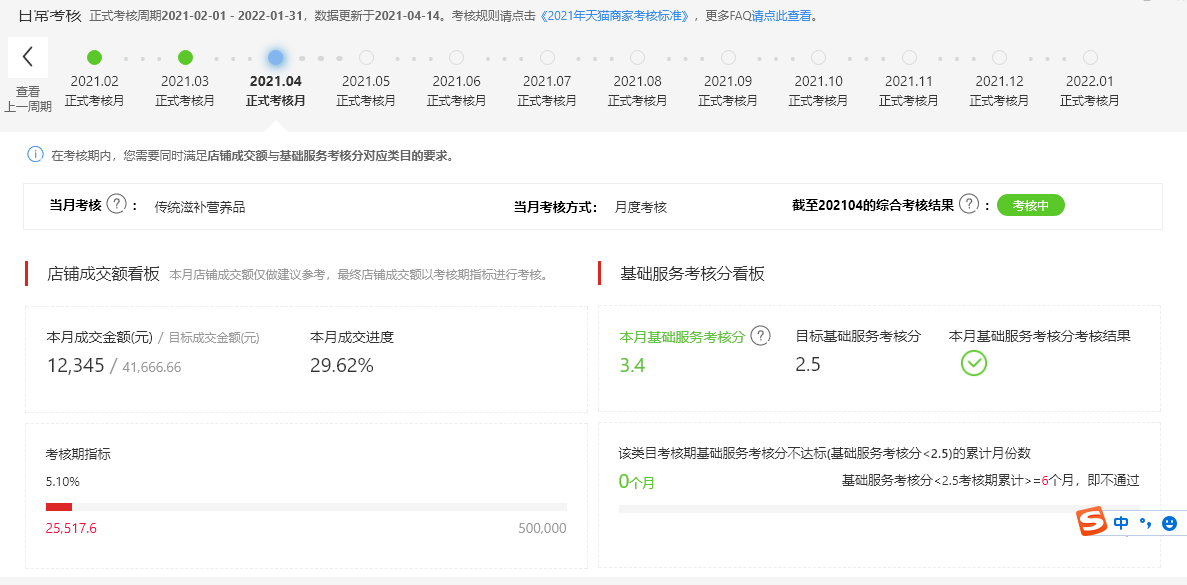Click the 店铺成交额看板 section heading
Image resolution: width=1187 pixels, height=585 pixels.
(x=103, y=274)
